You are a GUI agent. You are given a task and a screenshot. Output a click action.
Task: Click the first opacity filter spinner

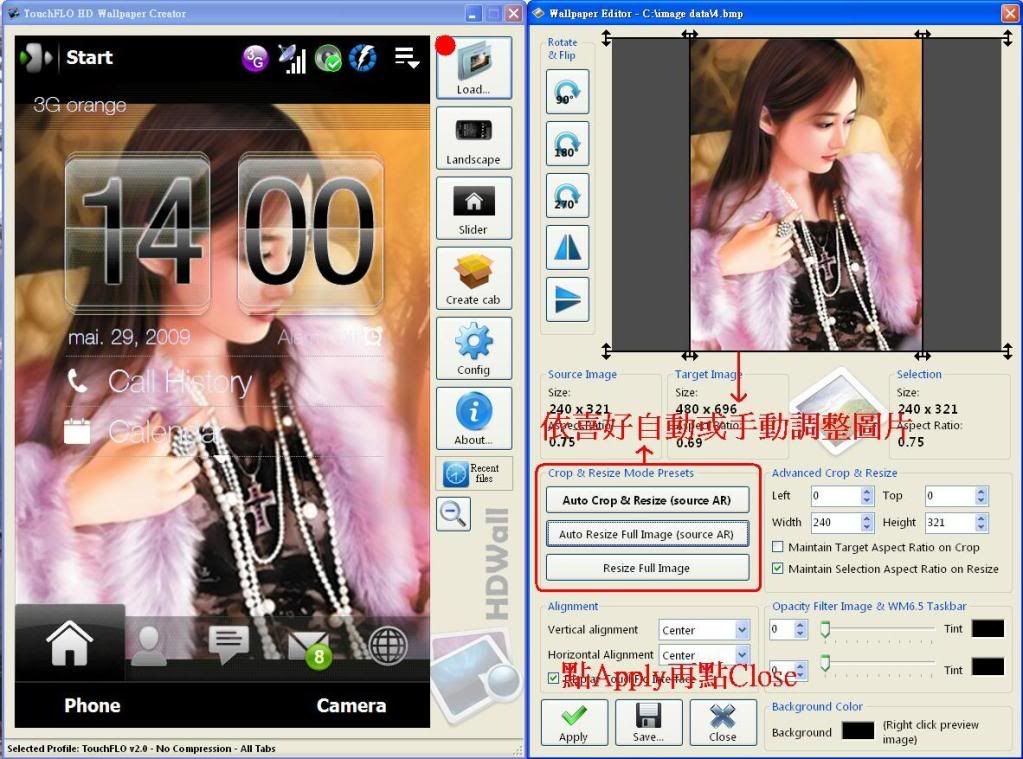coord(801,629)
